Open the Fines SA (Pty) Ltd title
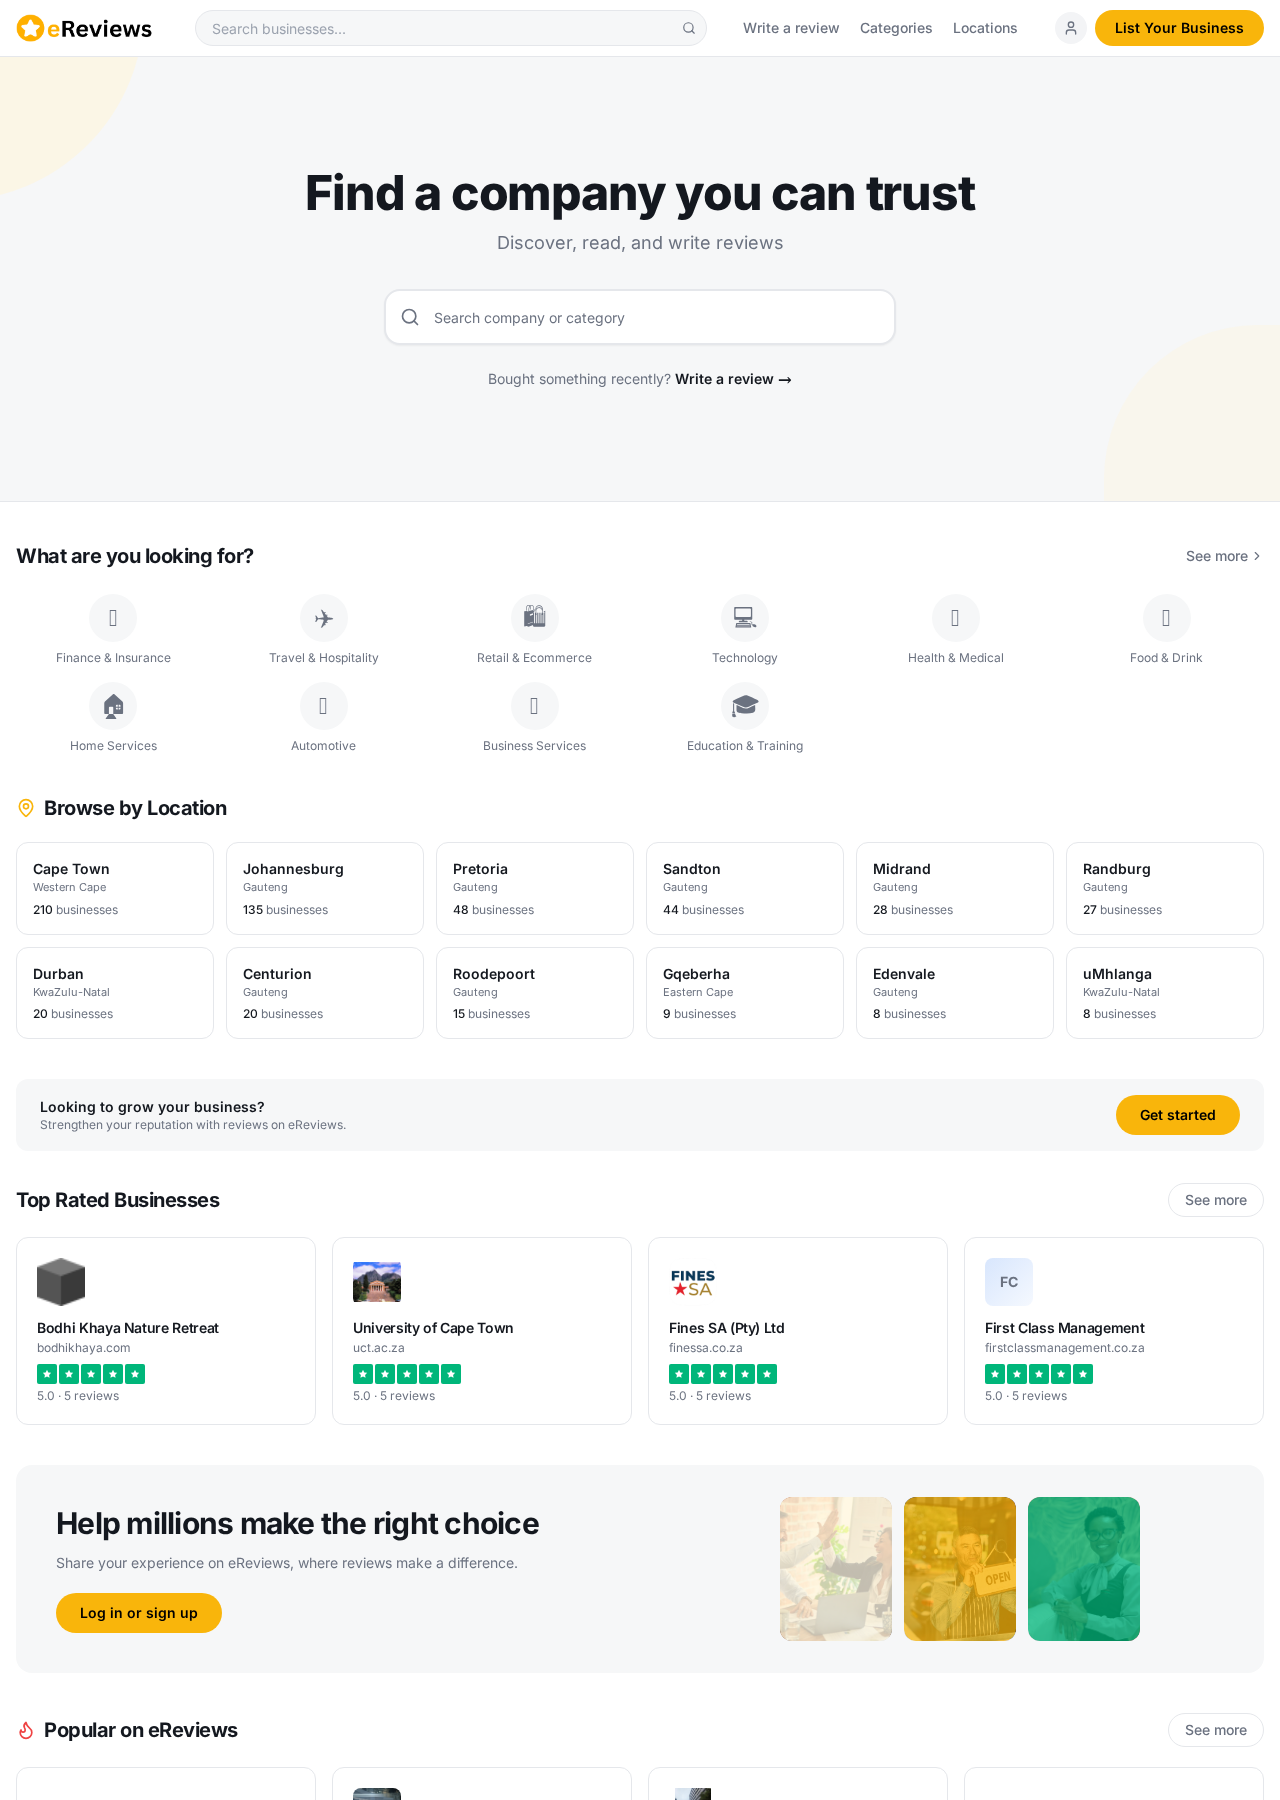Image resolution: width=1280 pixels, height=1800 pixels. (727, 1328)
